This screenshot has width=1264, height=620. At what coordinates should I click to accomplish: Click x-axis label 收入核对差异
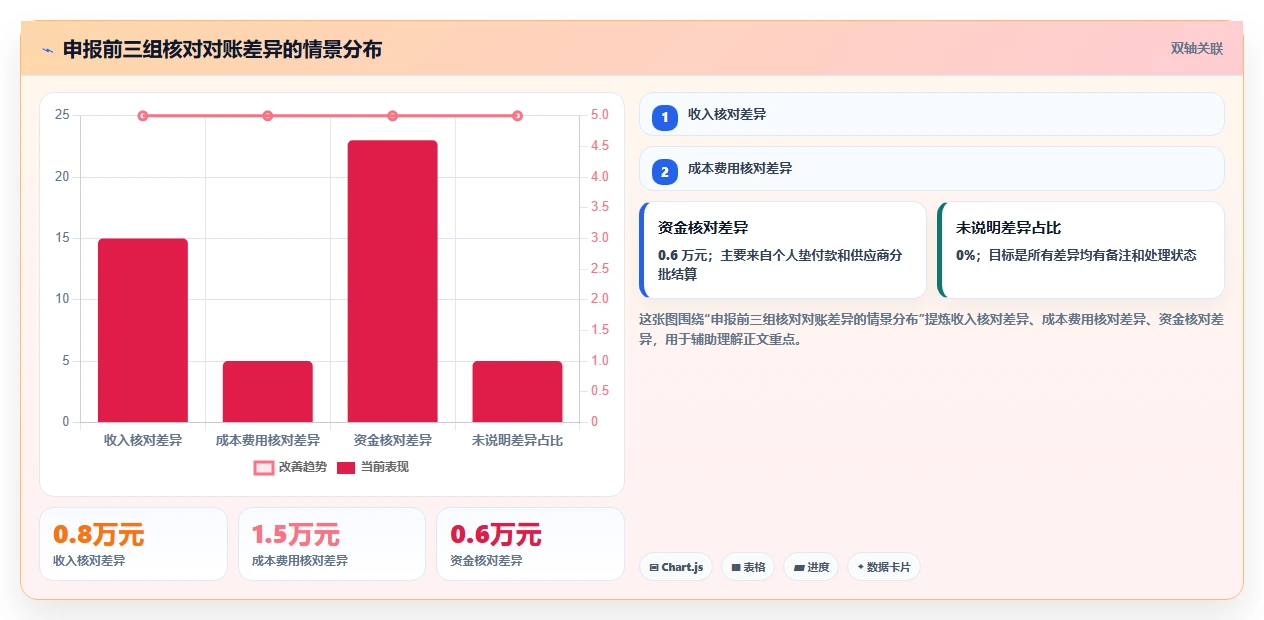point(143,440)
